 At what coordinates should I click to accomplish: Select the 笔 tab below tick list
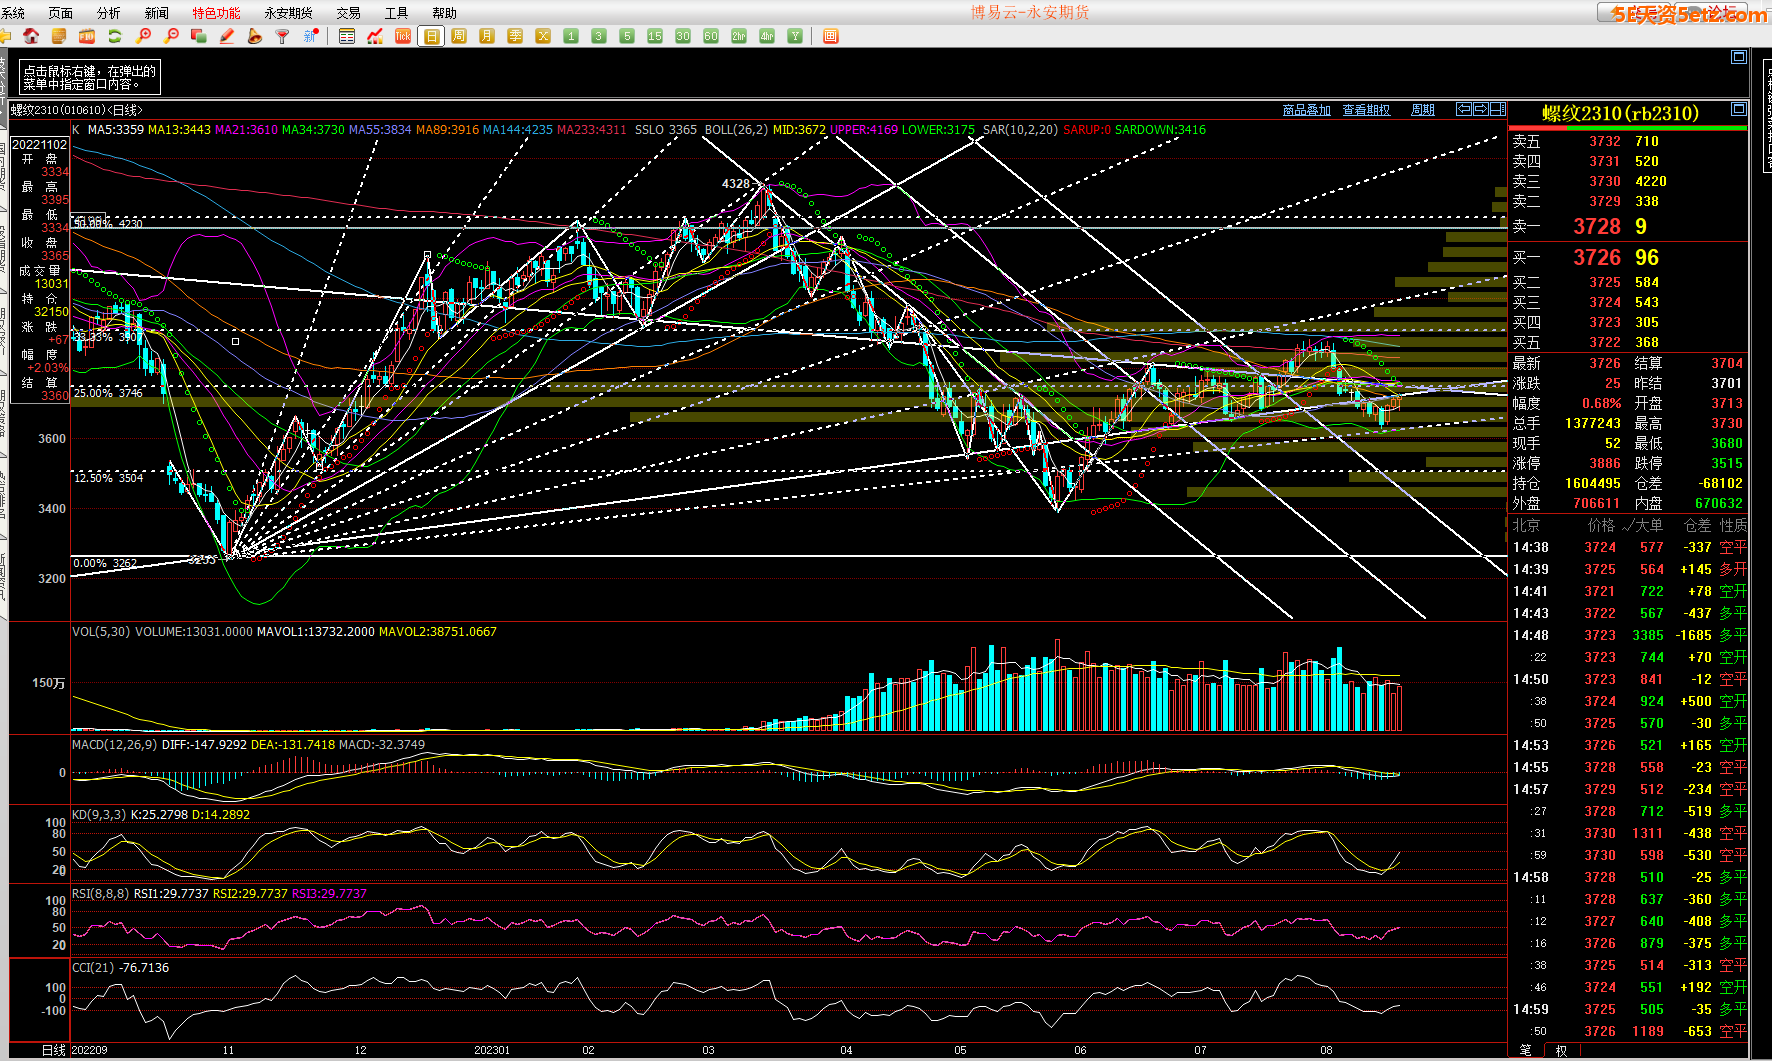click(x=1525, y=1050)
